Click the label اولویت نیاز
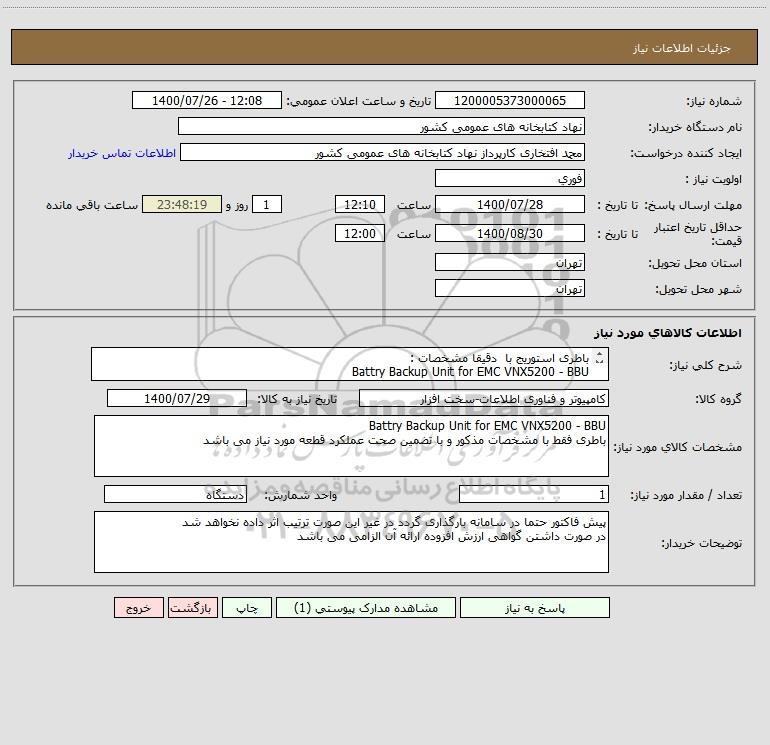770x745 pixels. (x=714, y=180)
